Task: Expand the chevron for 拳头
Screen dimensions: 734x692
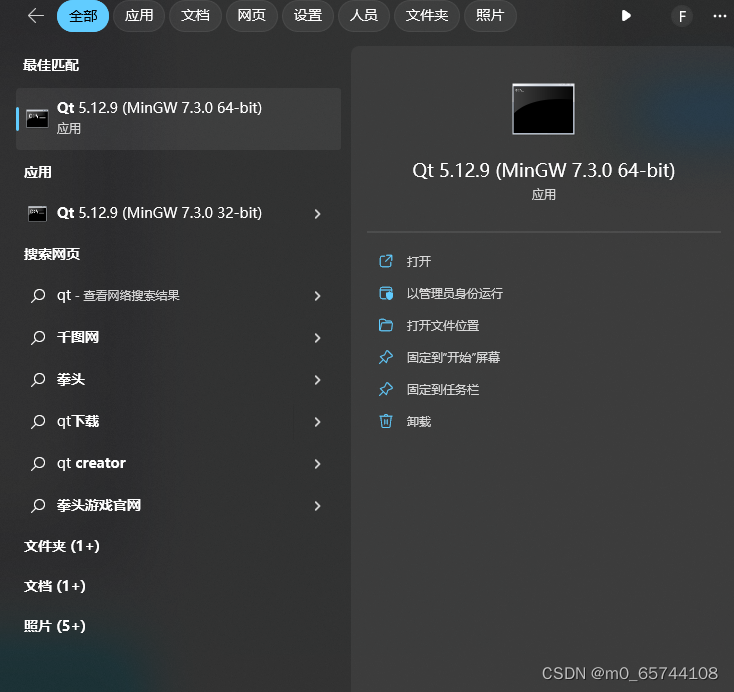Action: coord(317,380)
